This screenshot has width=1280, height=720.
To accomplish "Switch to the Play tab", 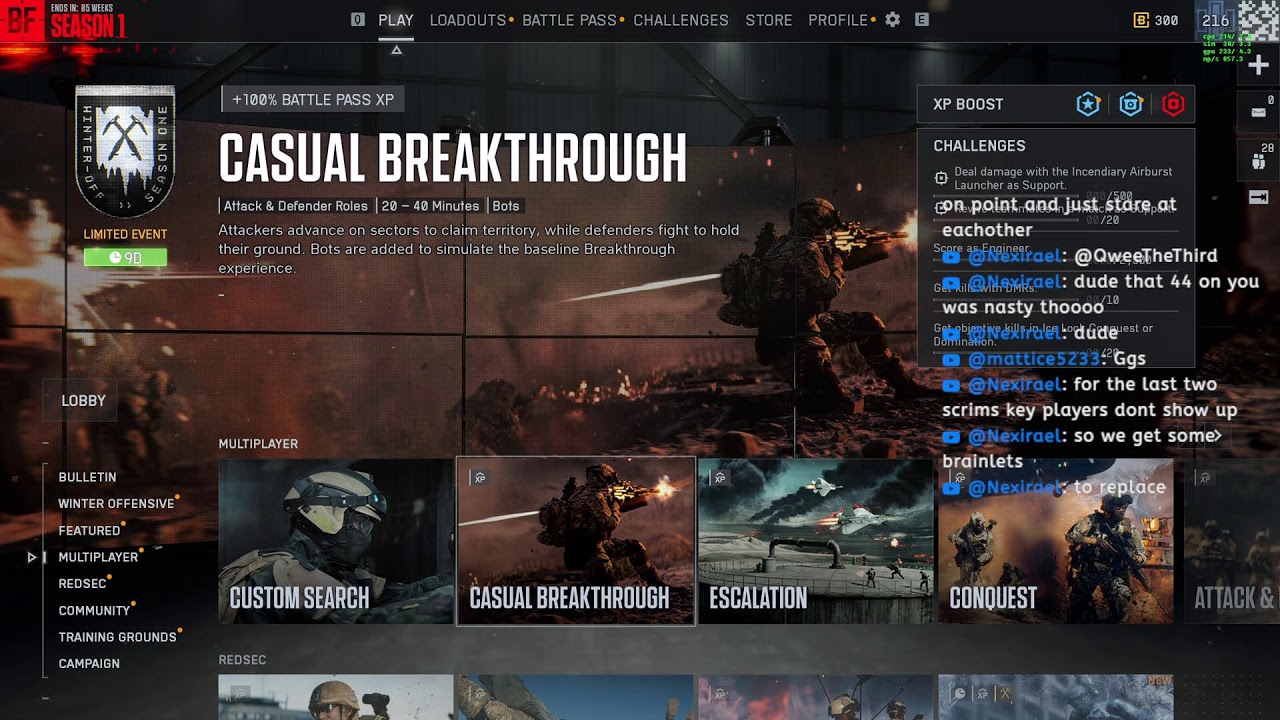I will [x=396, y=20].
